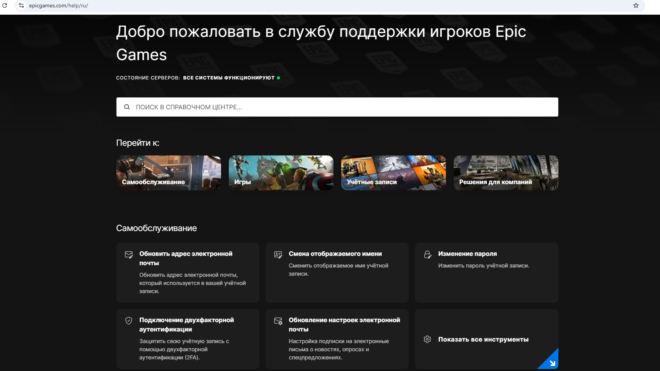This screenshot has height=371, width=660.
Task: Open the Решения для компаний category thumbnail
Action: click(x=506, y=173)
